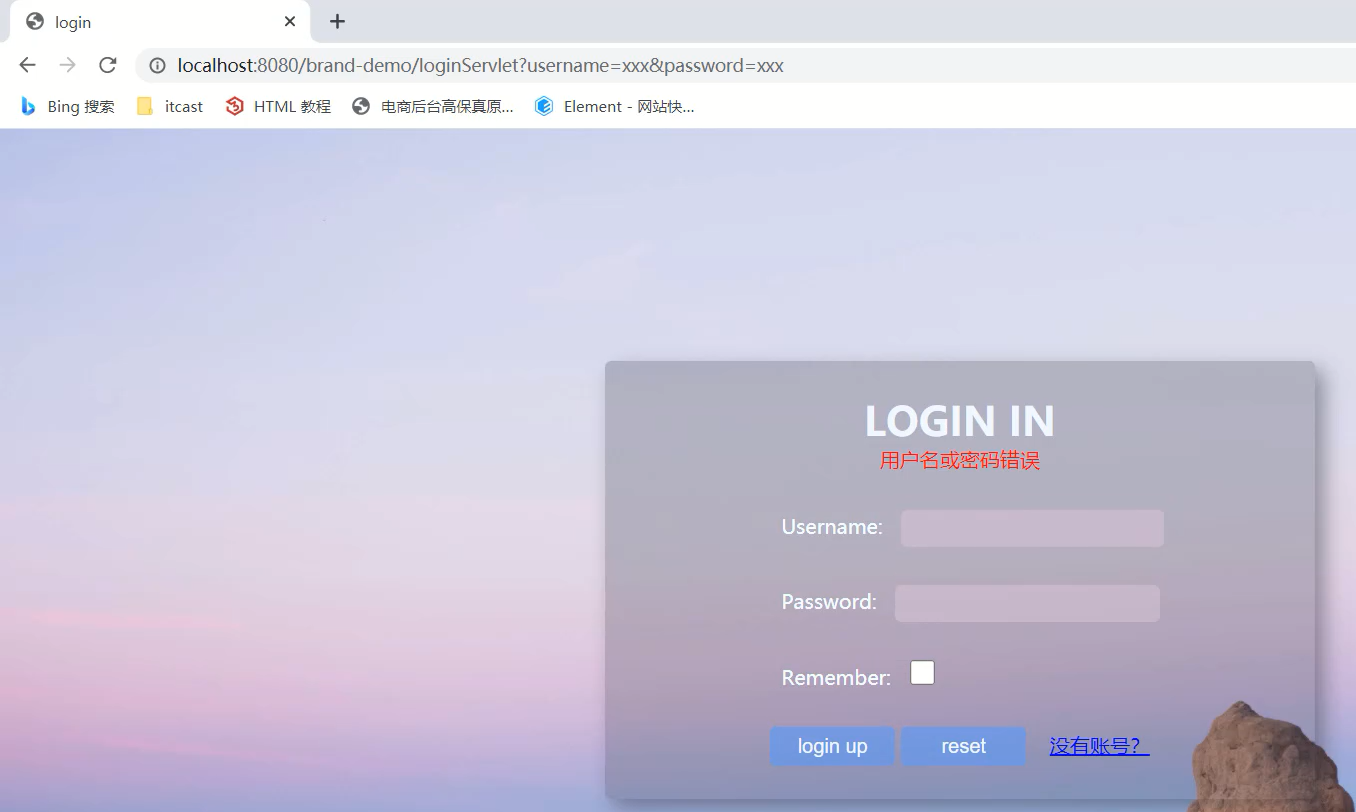The width and height of the screenshot is (1356, 812).
Task: Click the address bar URL
Action: pyautogui.click(x=480, y=66)
